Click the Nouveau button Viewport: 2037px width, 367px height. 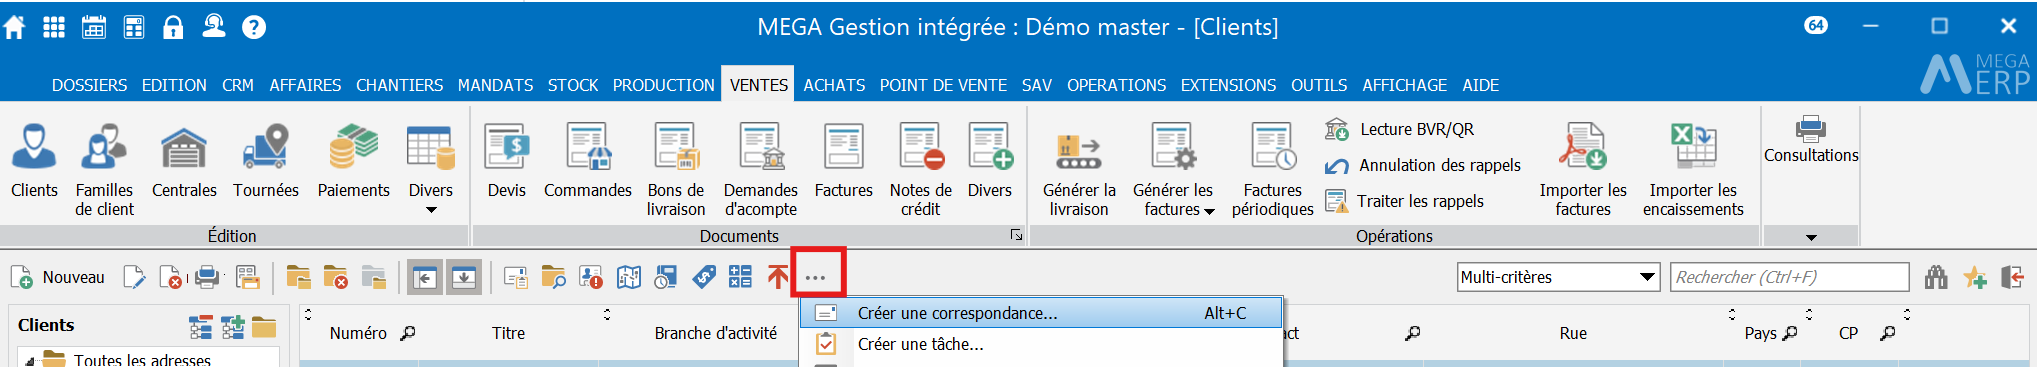pos(58,277)
